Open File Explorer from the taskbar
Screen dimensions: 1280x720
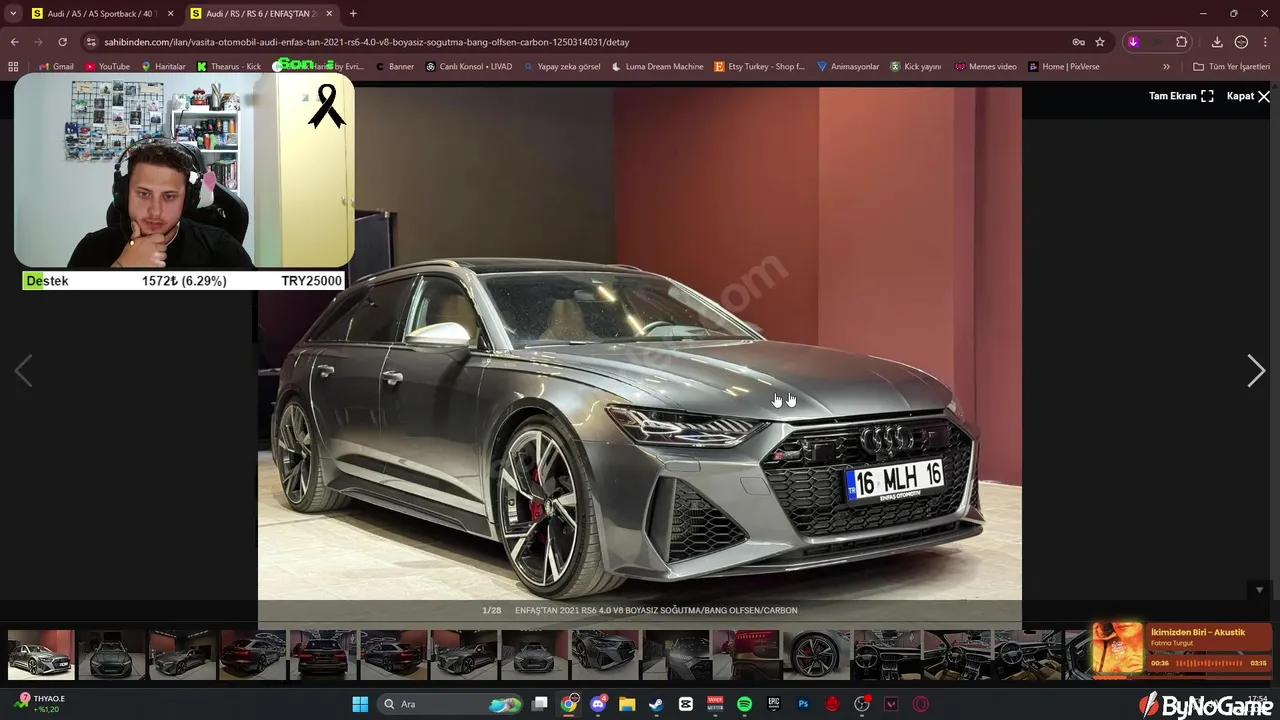click(627, 704)
